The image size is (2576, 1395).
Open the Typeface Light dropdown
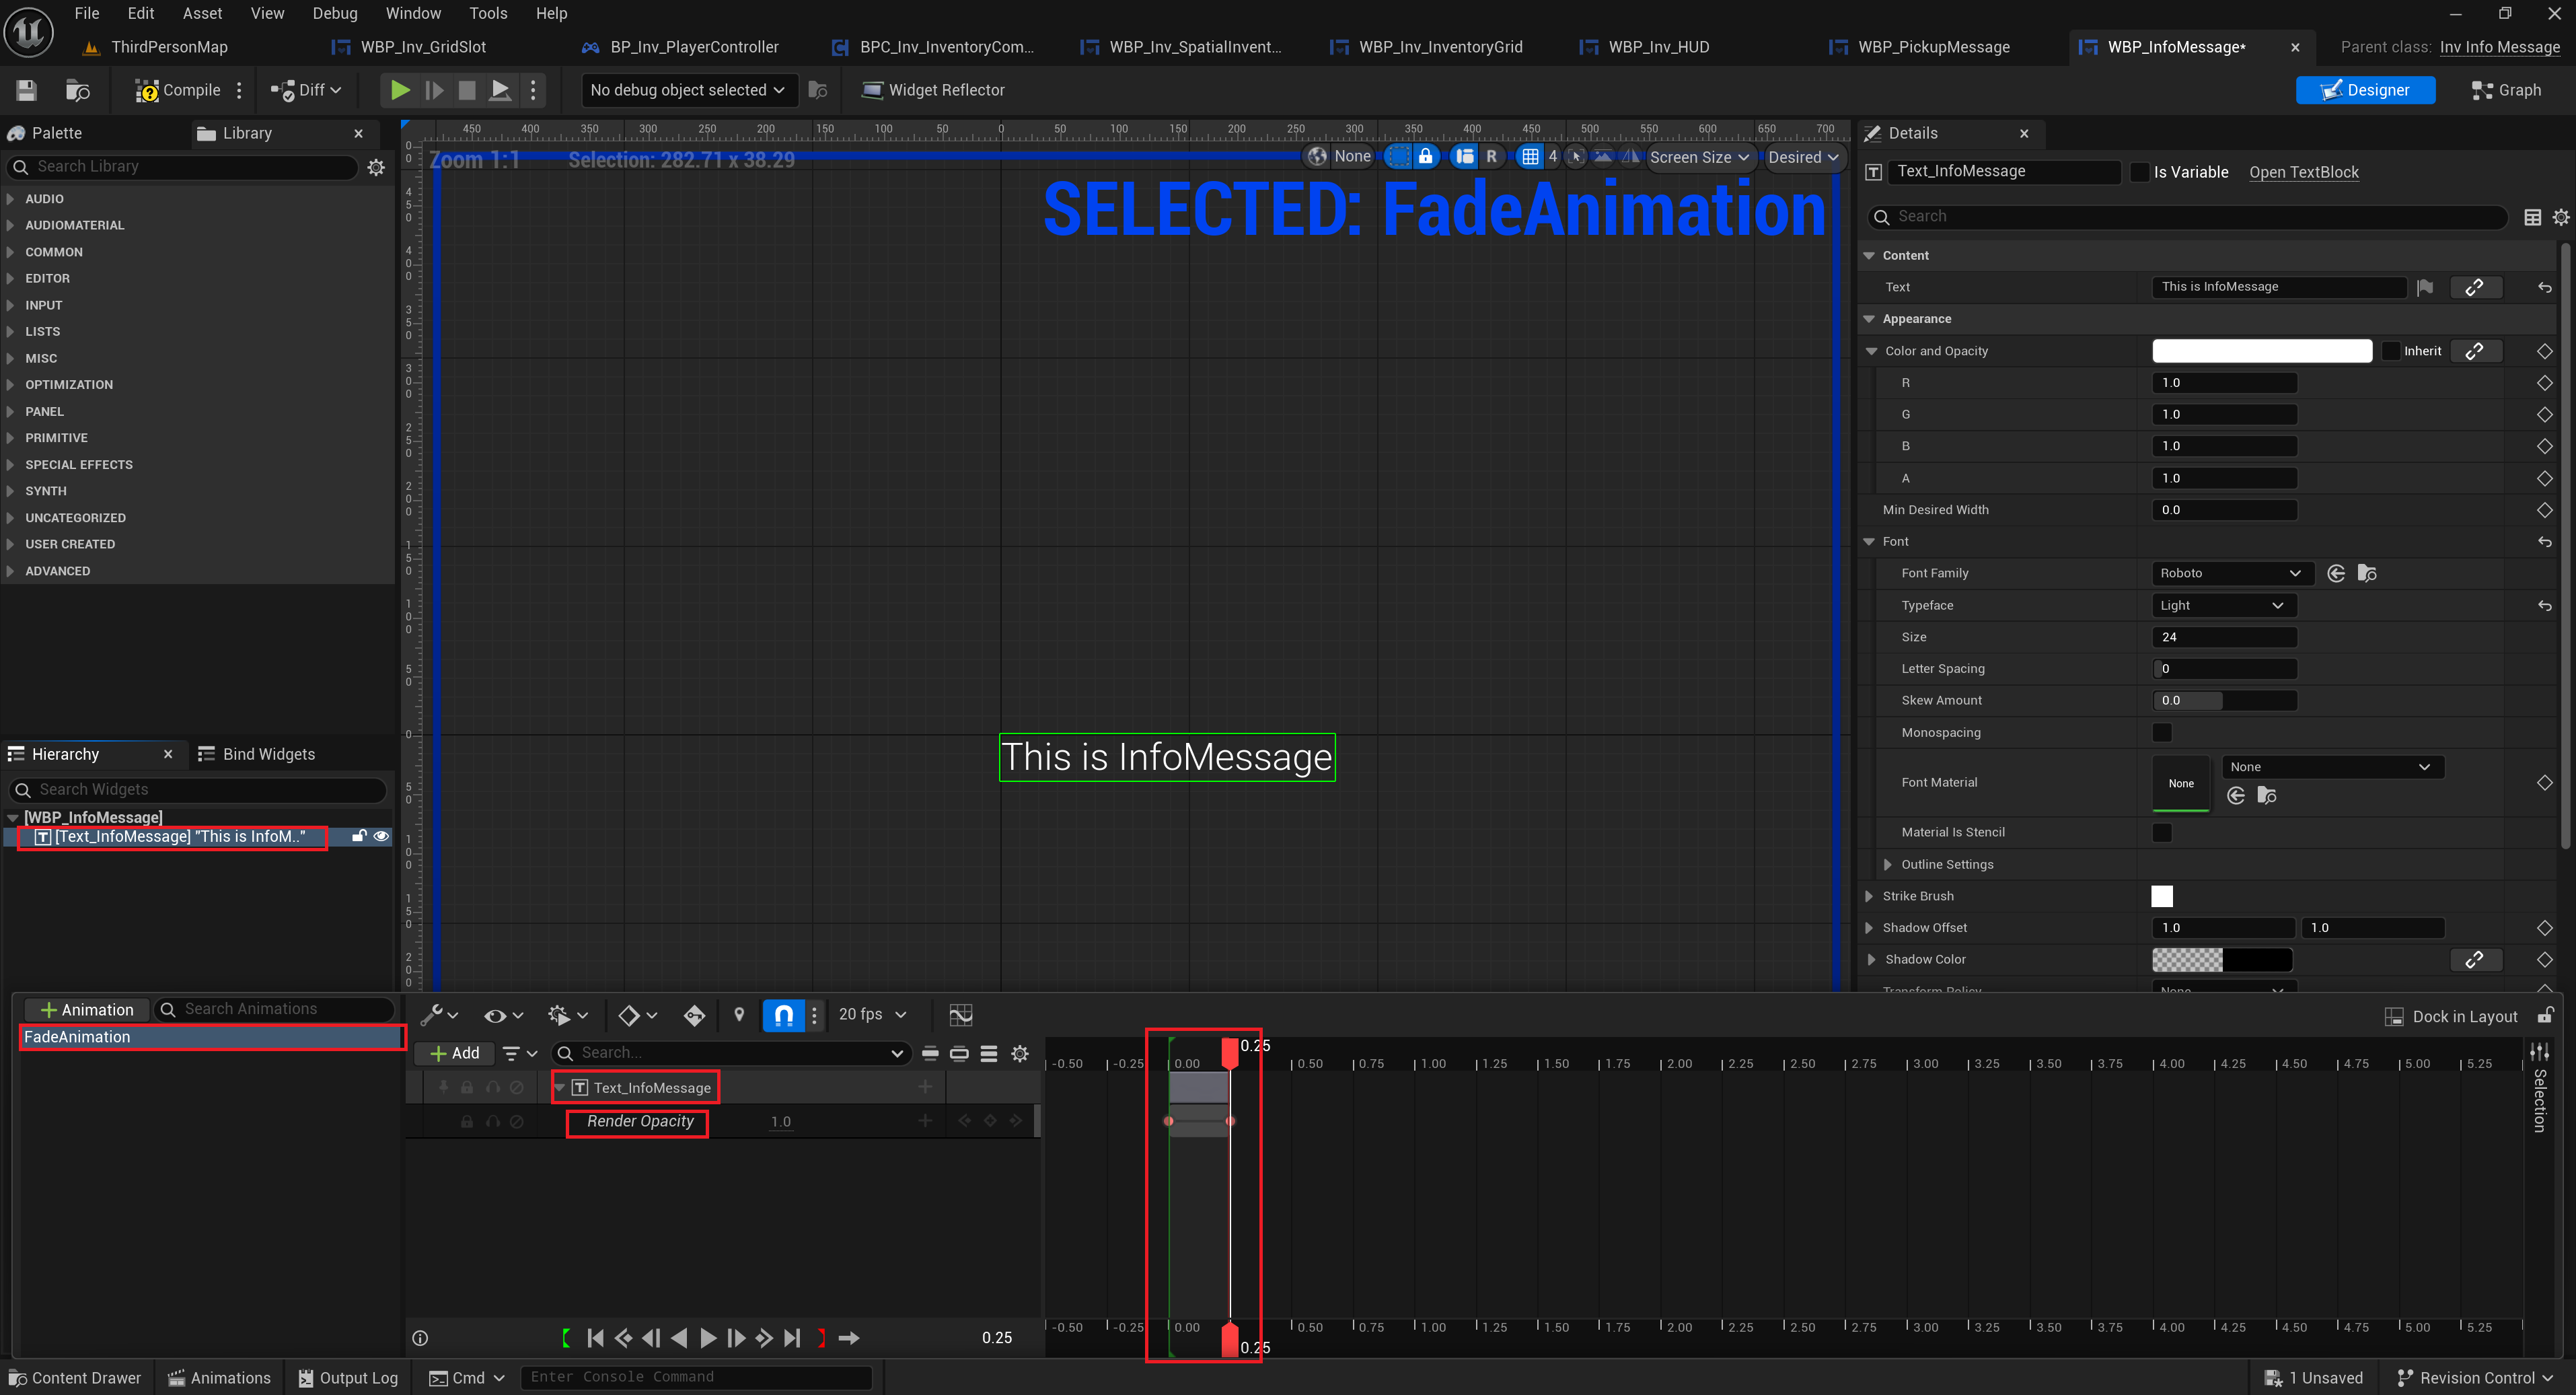(x=2221, y=605)
